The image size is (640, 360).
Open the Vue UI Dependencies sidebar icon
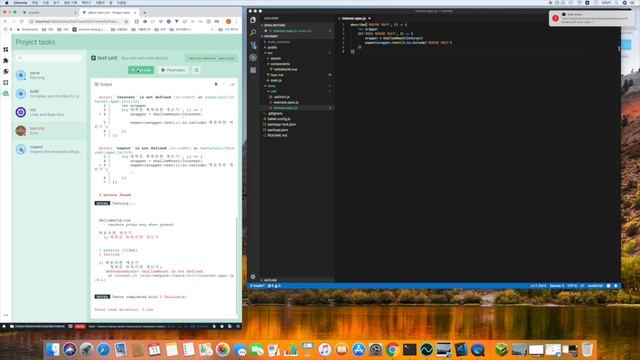coord(6,71)
